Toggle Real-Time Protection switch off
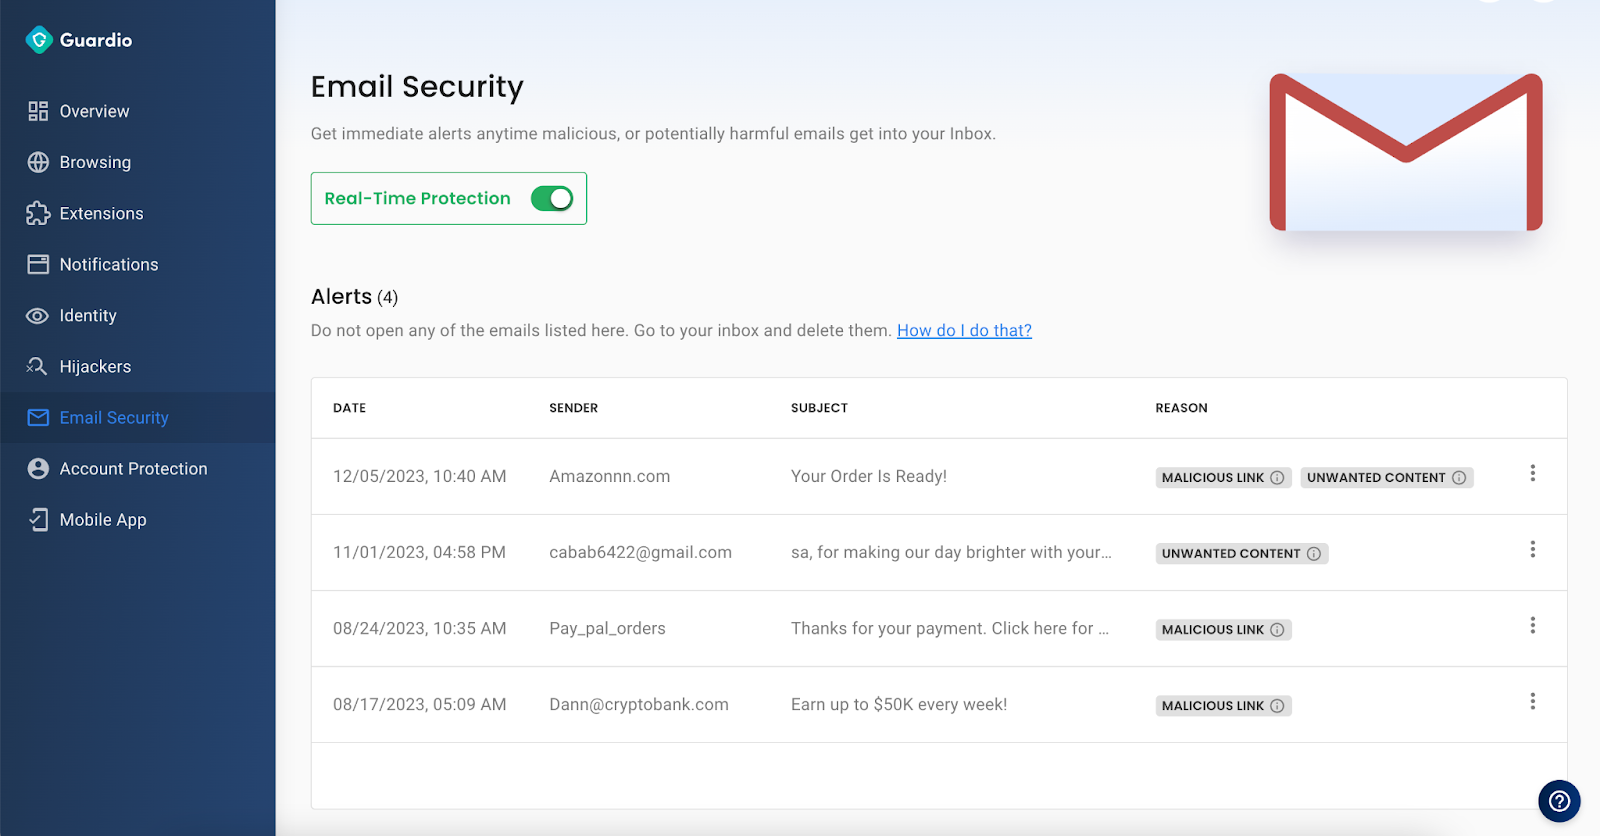Viewport: 1600px width, 836px height. [552, 198]
